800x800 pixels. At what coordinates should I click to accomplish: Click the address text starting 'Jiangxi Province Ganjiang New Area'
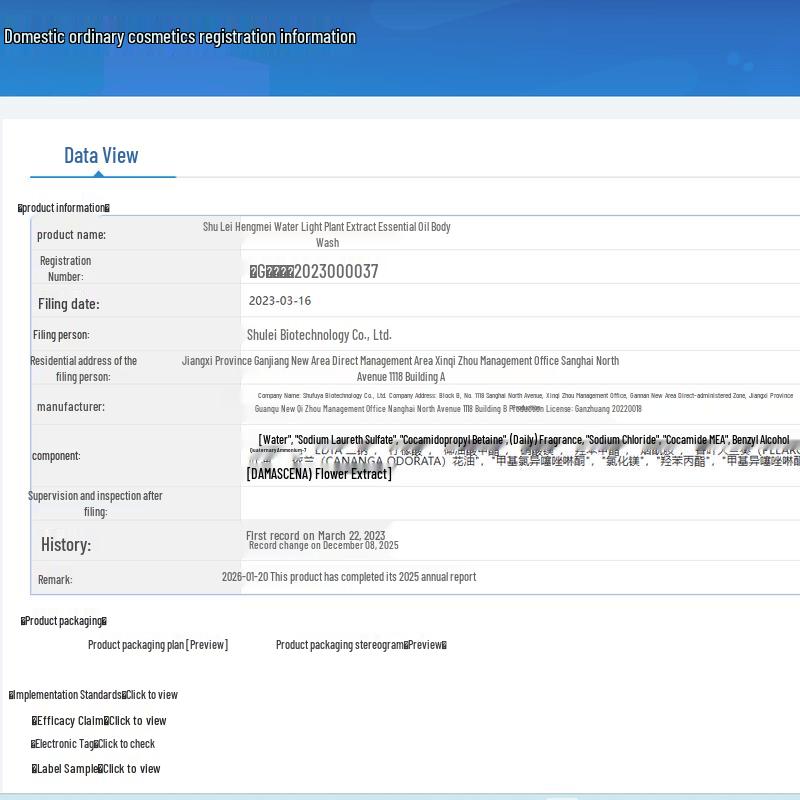[401, 368]
